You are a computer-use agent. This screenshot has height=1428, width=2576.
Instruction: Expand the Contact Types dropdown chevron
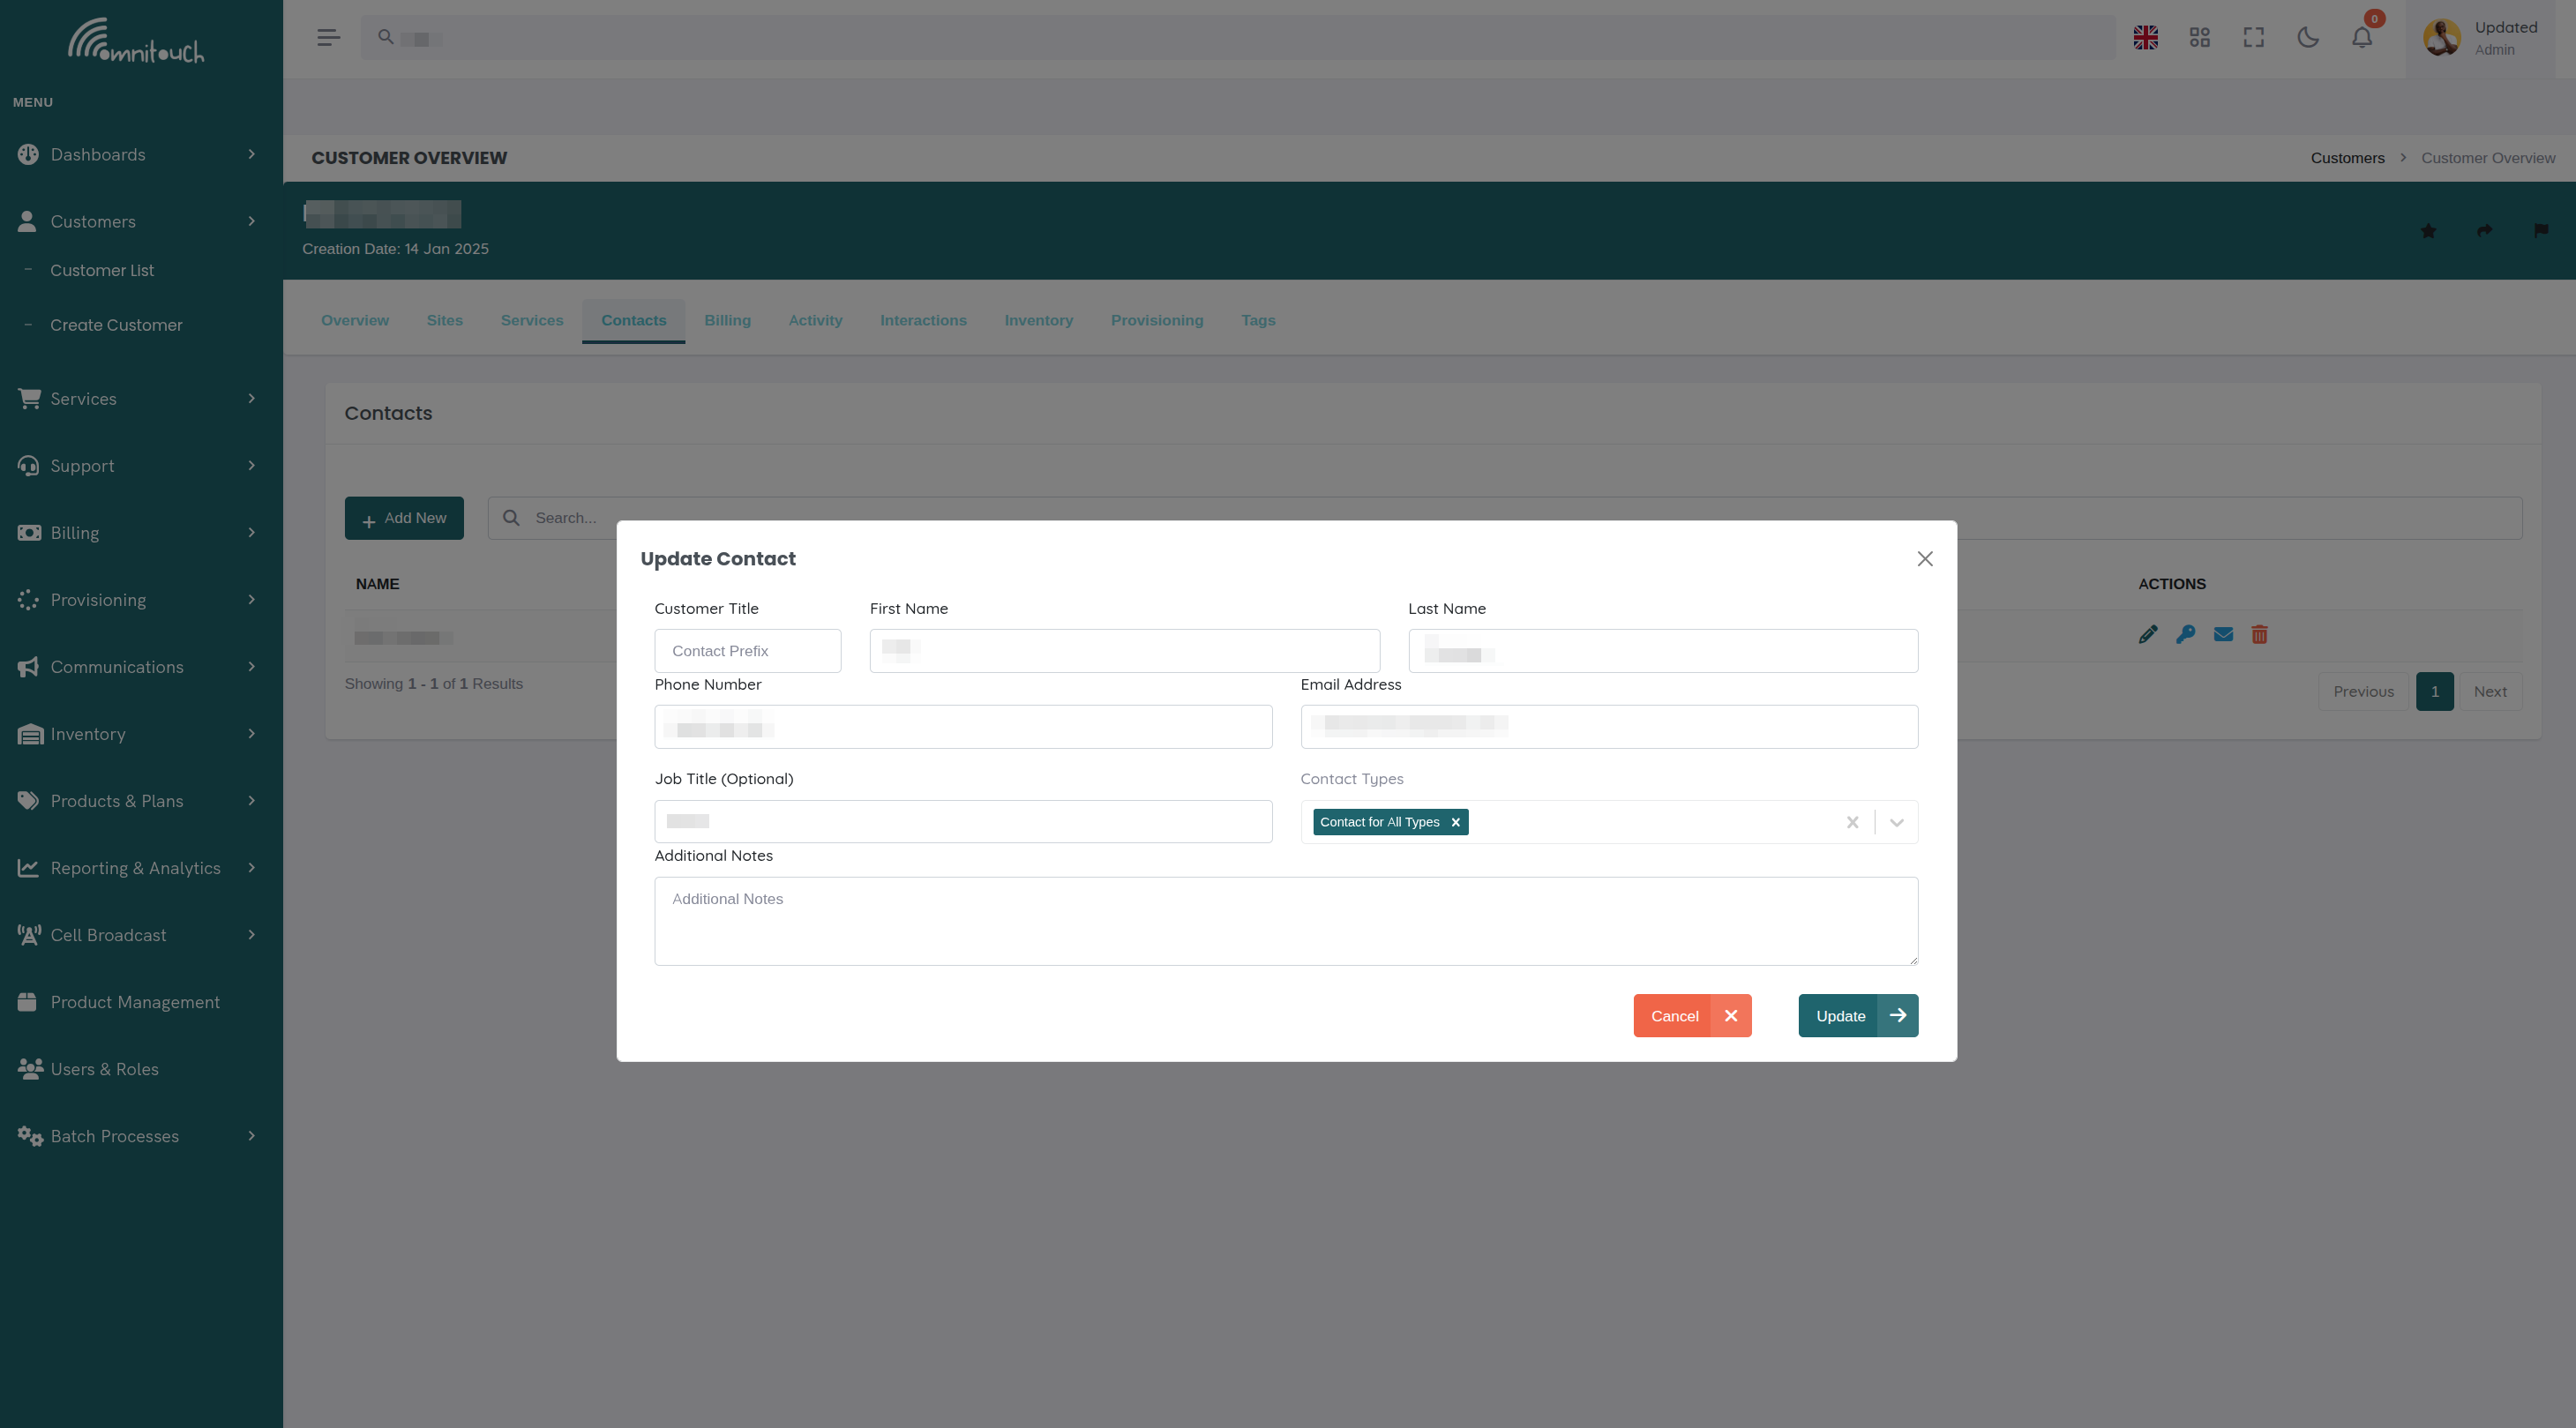[x=1896, y=821]
